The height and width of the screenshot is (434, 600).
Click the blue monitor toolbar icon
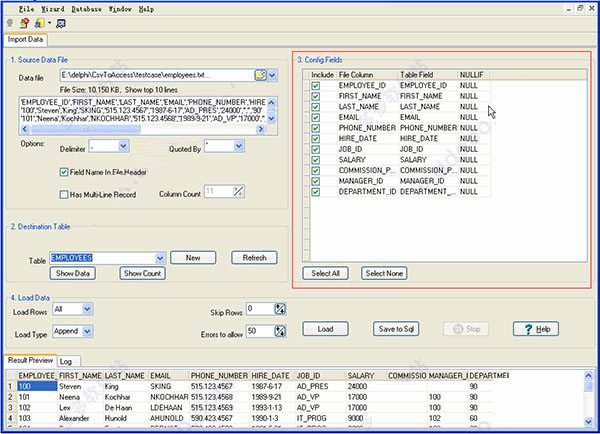pyautogui.click(x=60, y=22)
